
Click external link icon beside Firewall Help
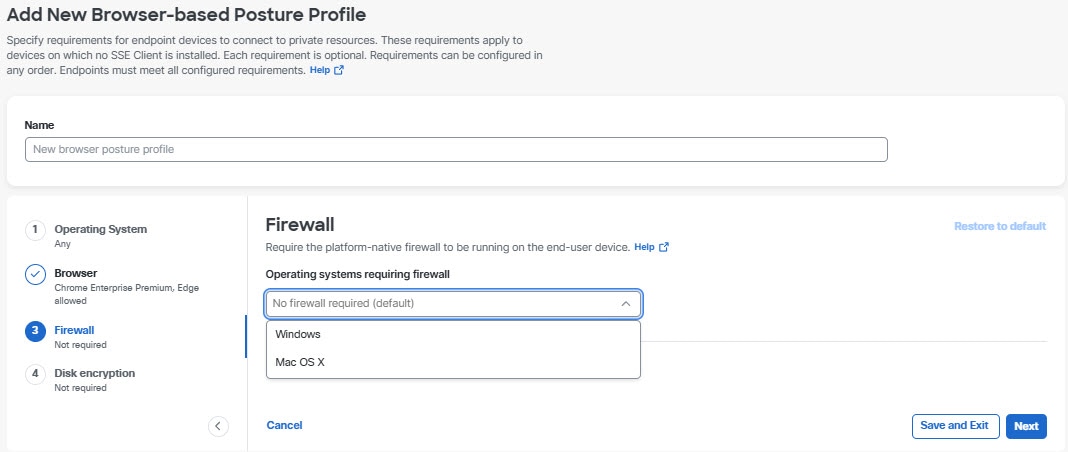pos(664,247)
